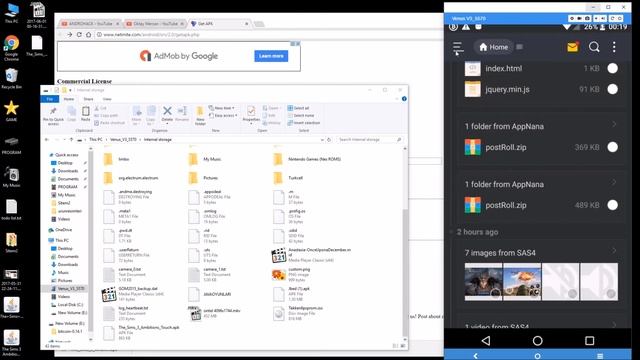The height and width of the screenshot is (360, 640).
Task: Select the 369 KB postRoll.zip circle
Action: point(612,147)
